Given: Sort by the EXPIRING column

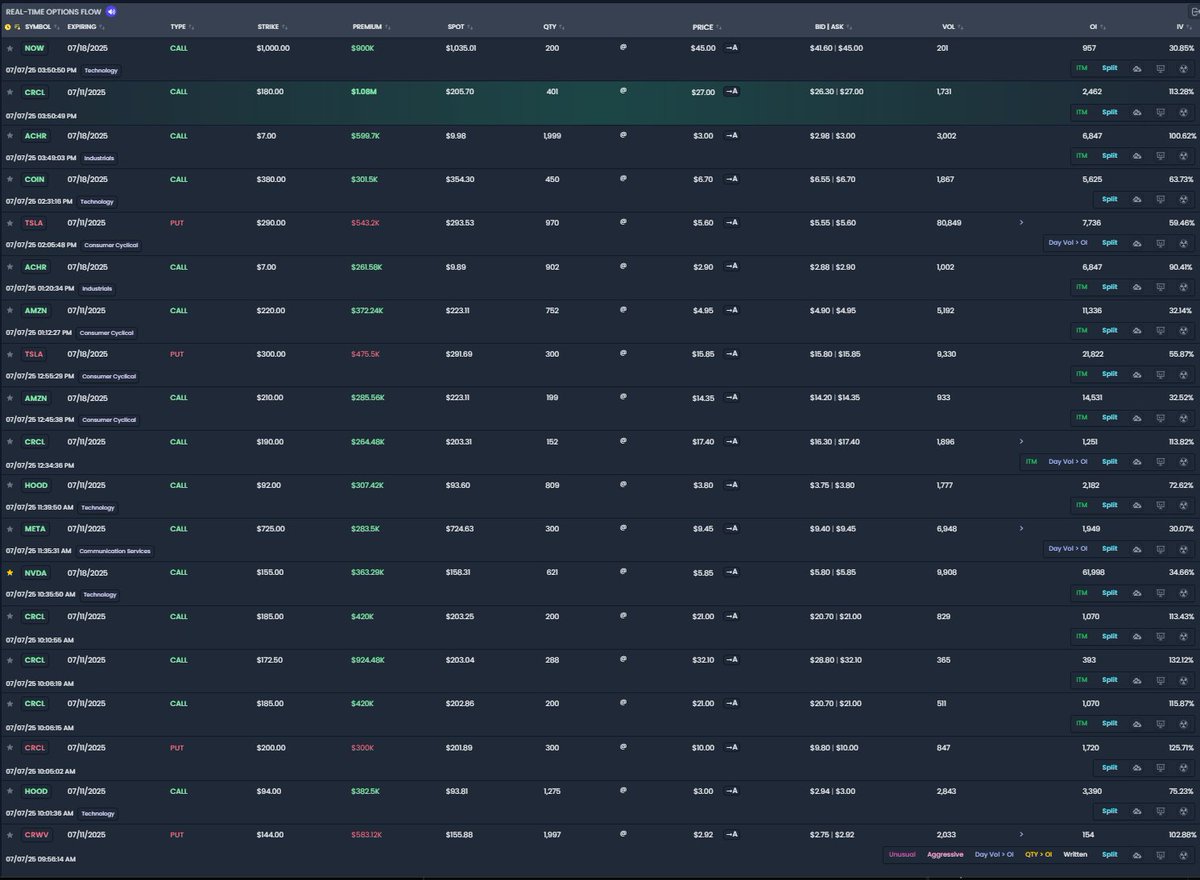Looking at the screenshot, I should coord(85,27).
